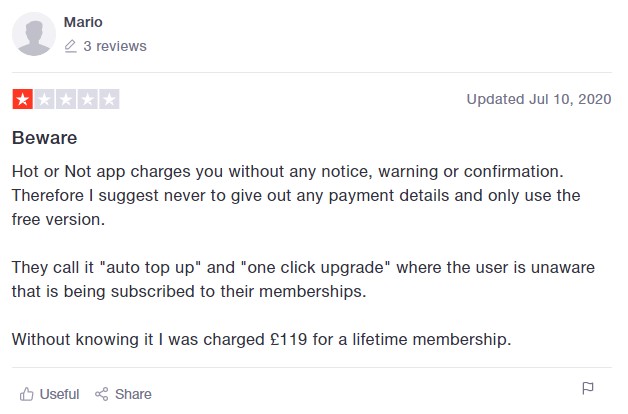Click the share network icon
628x414 pixels.
point(101,394)
